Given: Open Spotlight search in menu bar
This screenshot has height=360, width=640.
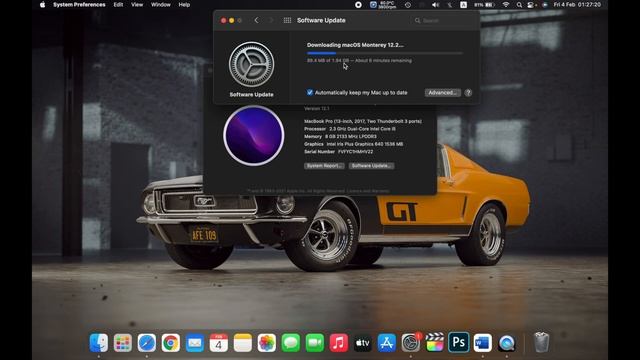Looking at the screenshot, I should click(x=519, y=4).
